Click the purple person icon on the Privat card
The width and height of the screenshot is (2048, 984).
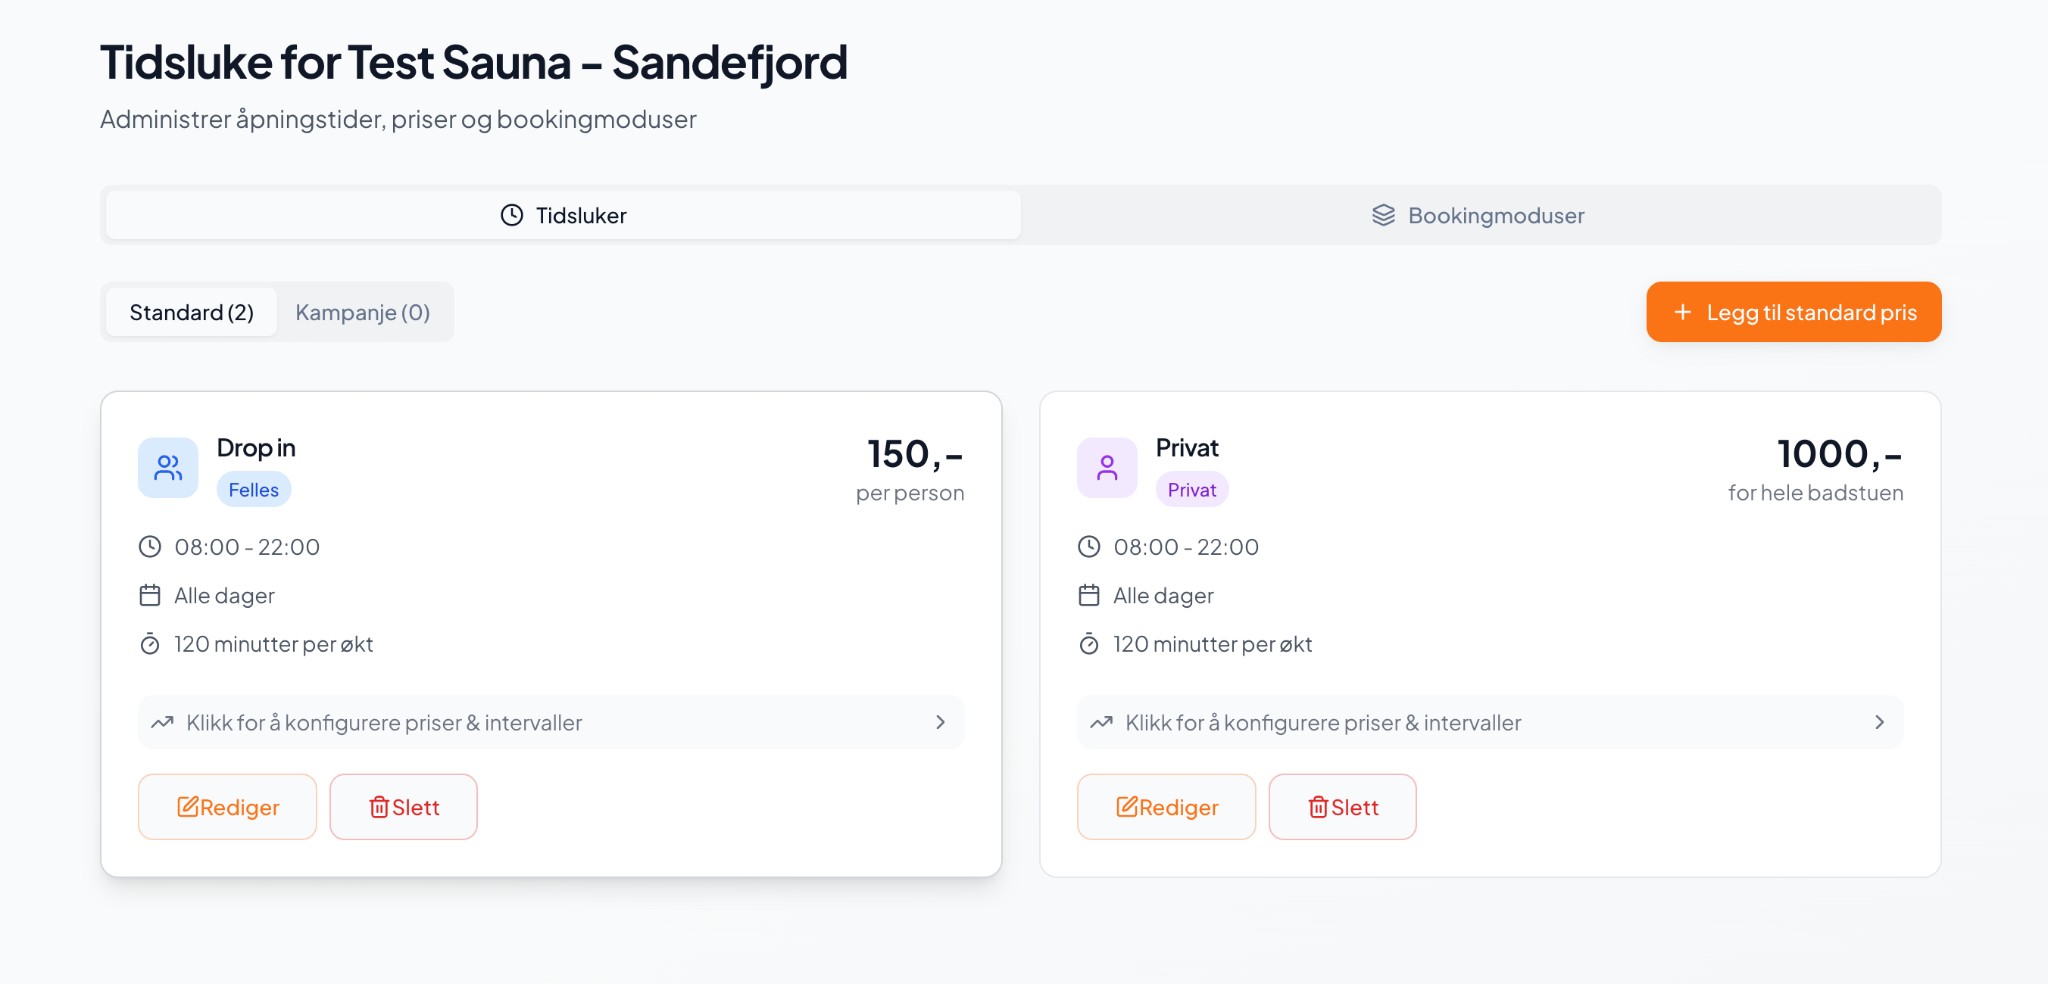coord(1106,467)
